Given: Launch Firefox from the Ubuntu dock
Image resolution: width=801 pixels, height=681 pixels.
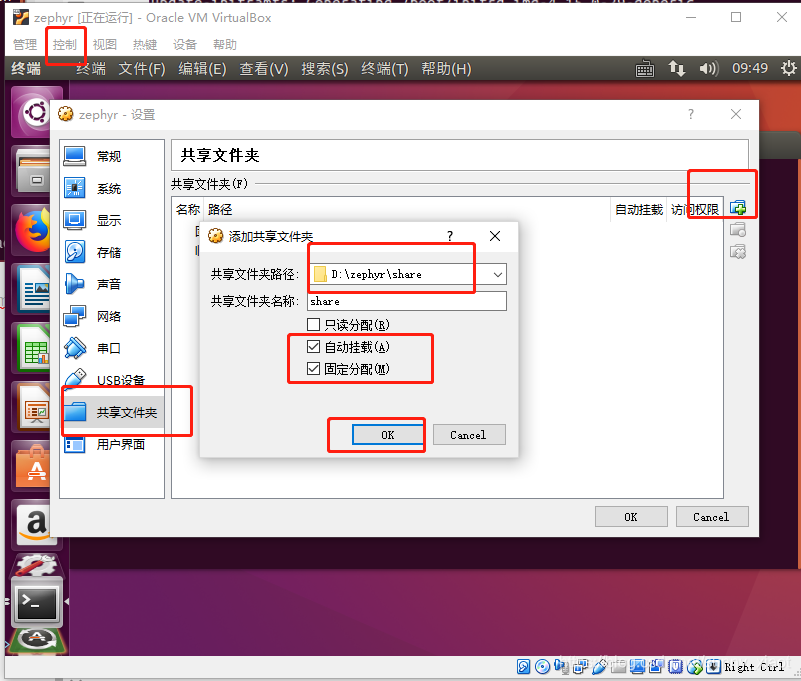Looking at the screenshot, I should pyautogui.click(x=34, y=229).
